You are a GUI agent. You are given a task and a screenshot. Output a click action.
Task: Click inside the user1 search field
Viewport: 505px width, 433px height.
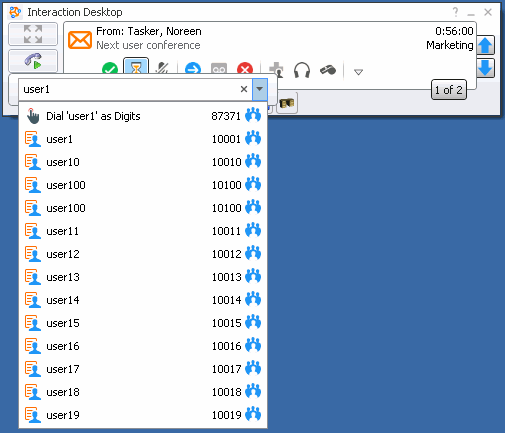pyautogui.click(x=129, y=89)
